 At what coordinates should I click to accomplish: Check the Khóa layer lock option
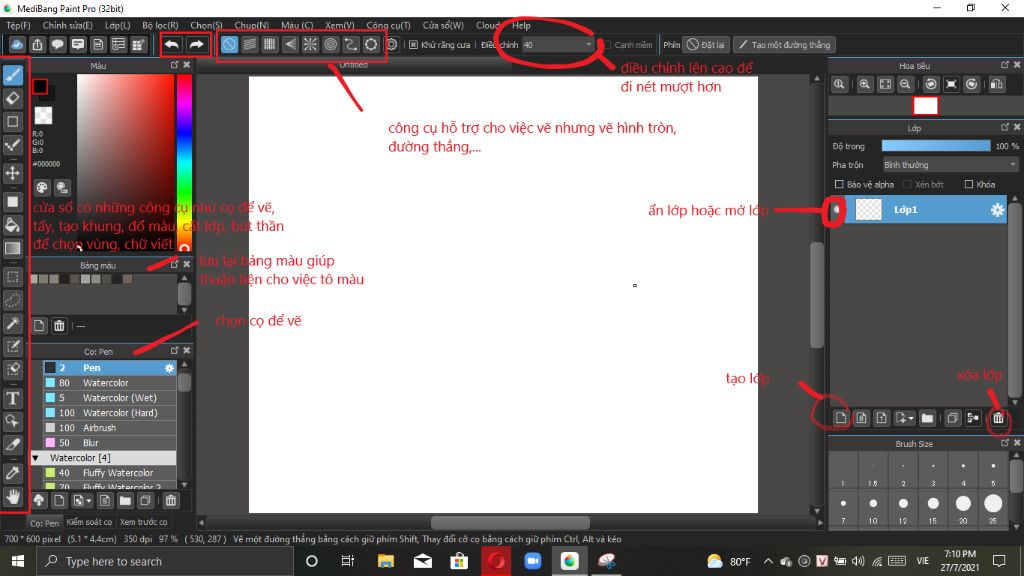968,184
